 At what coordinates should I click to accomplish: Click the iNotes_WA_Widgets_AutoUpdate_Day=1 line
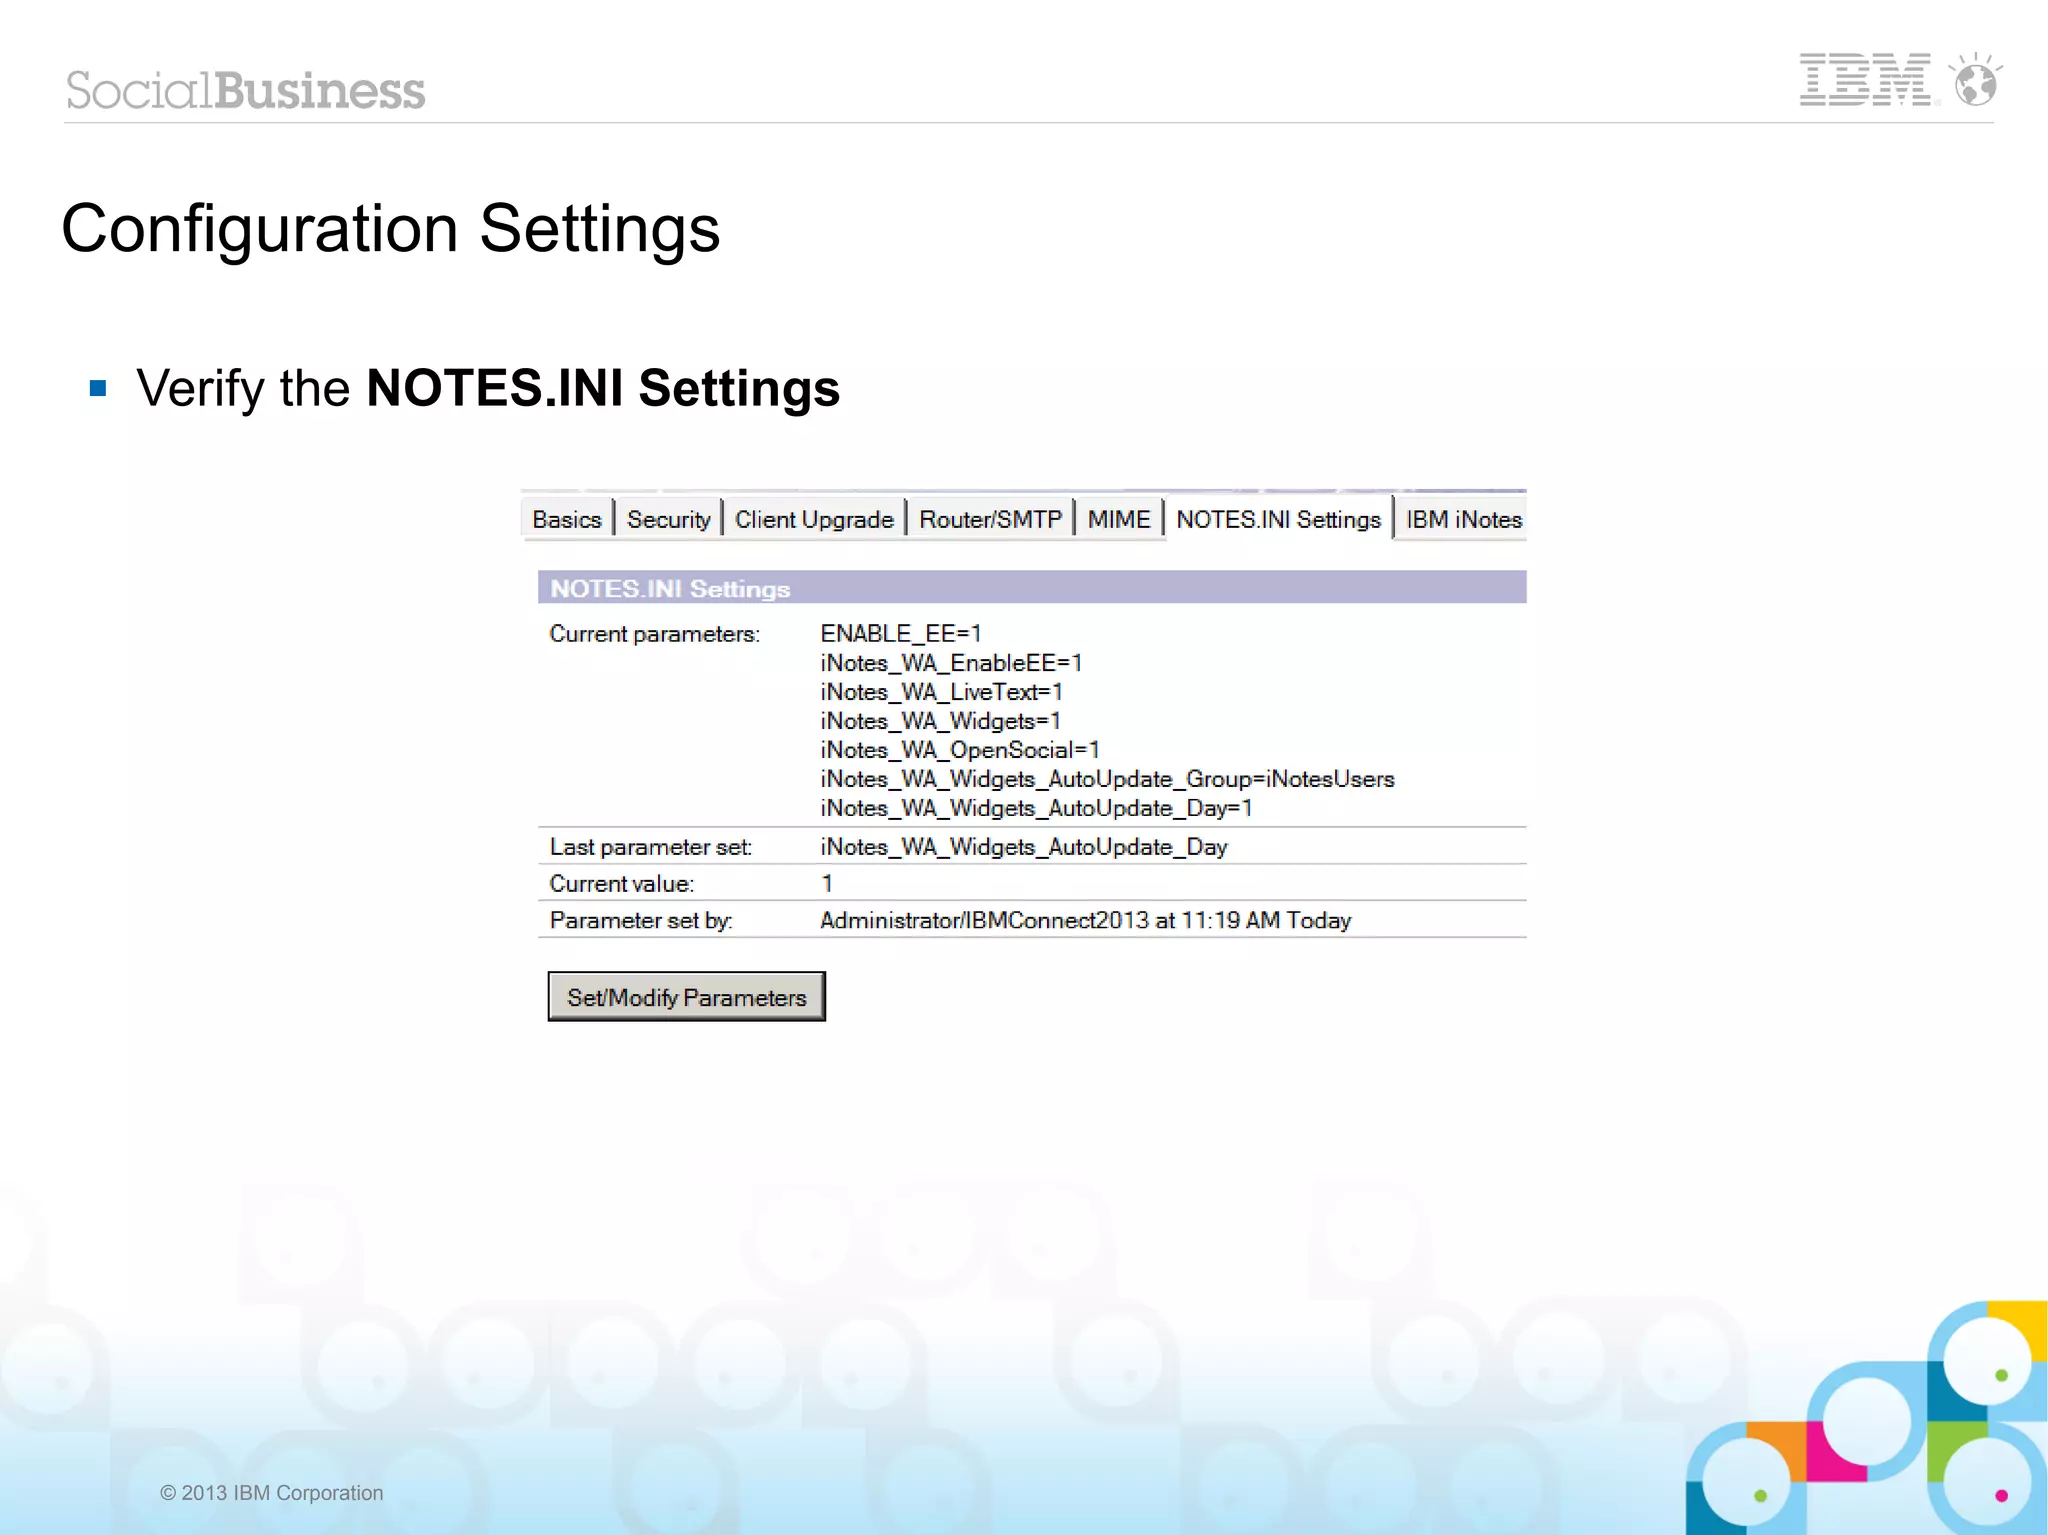[x=1036, y=807]
